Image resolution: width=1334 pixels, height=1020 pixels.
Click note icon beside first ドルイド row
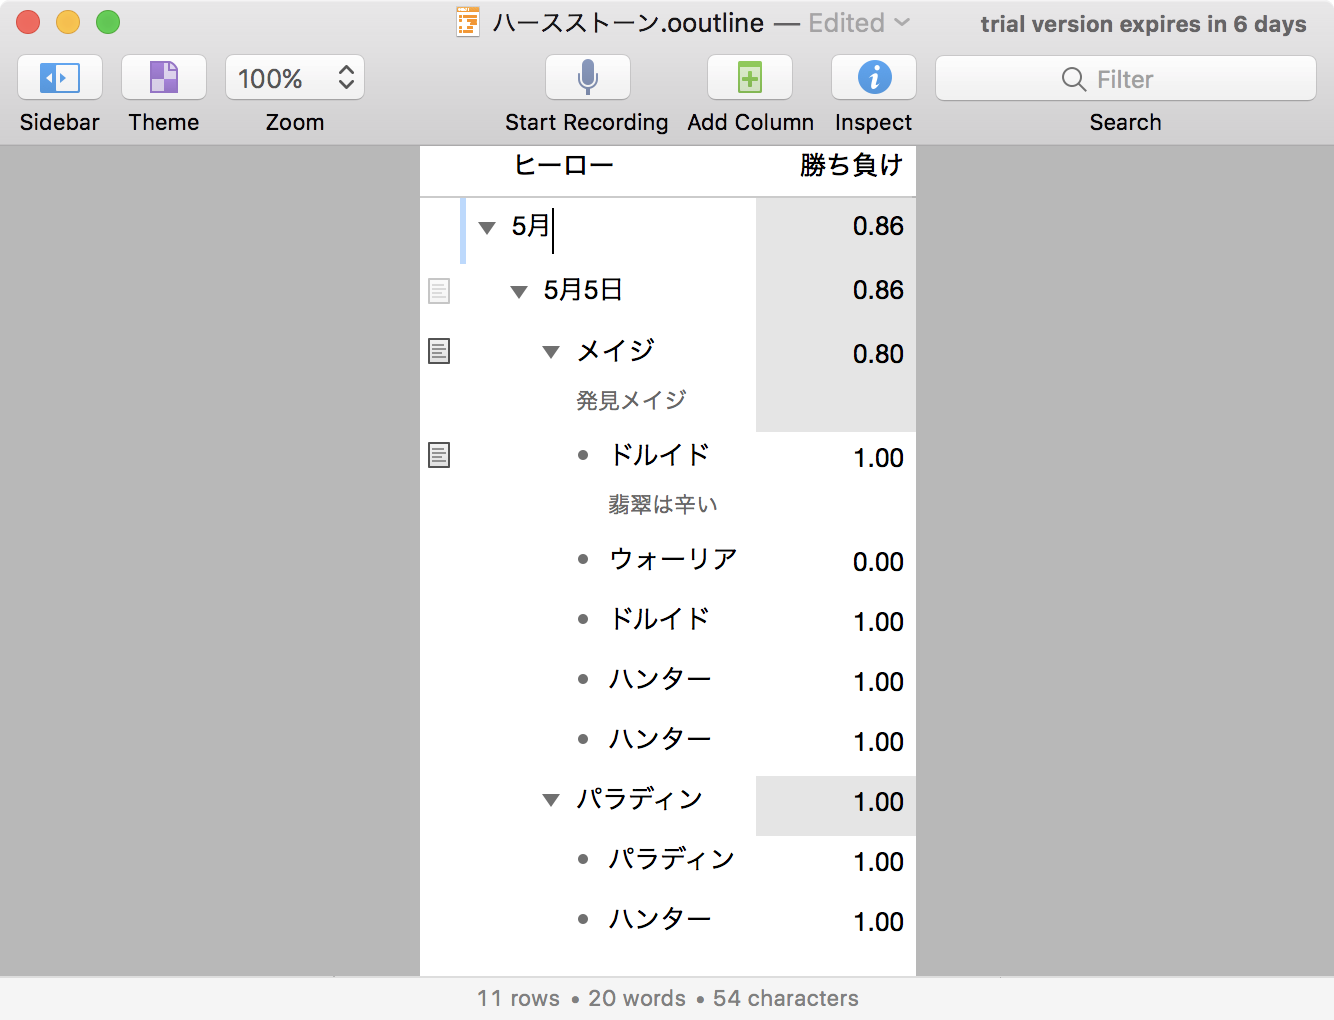coord(439,455)
